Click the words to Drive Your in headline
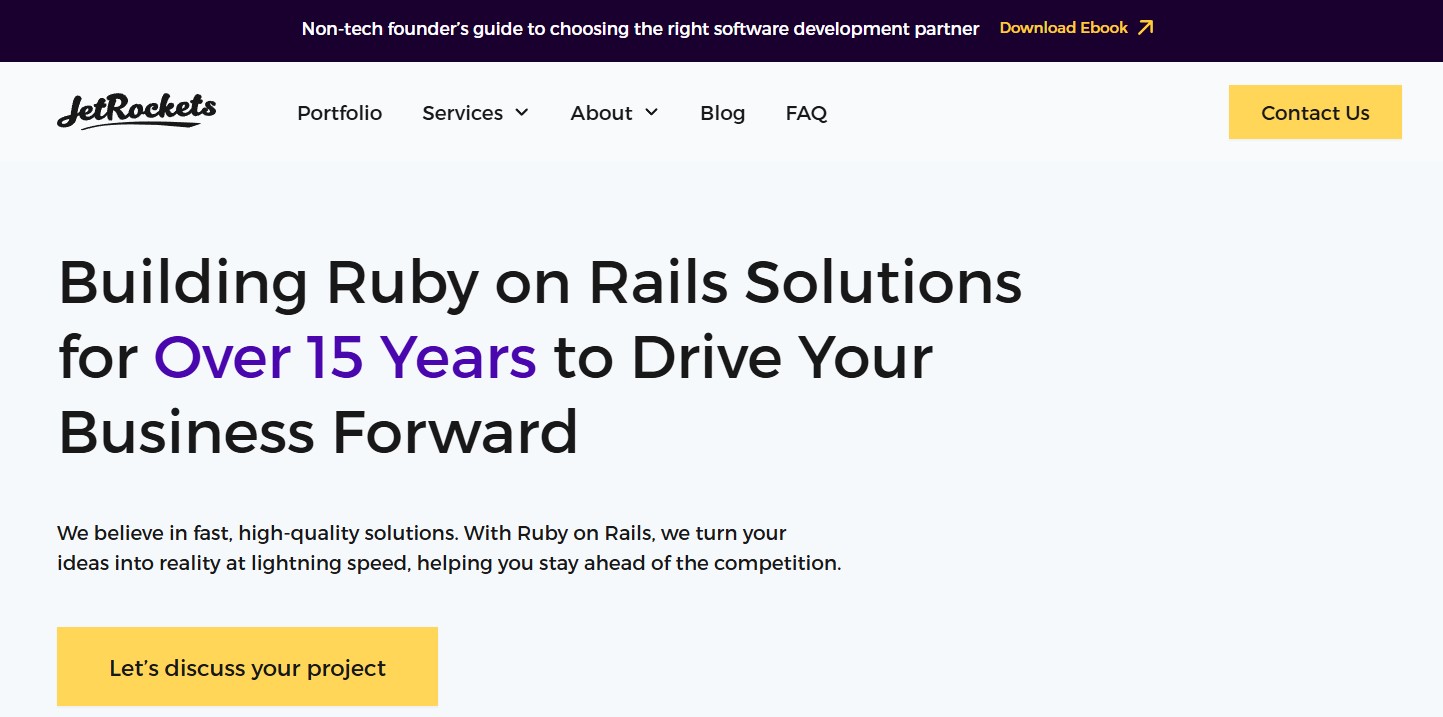Image resolution: width=1443 pixels, height=717 pixels. 743,357
